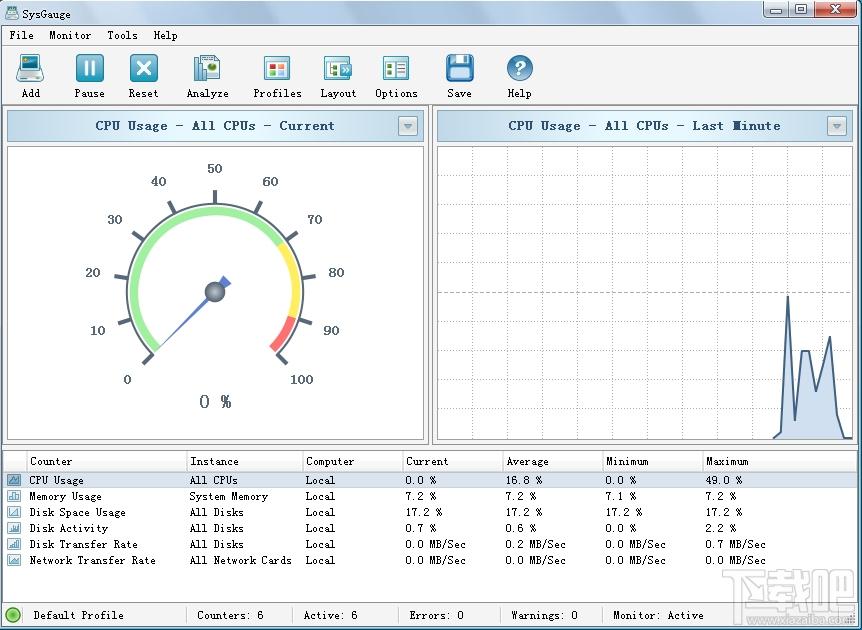This screenshot has width=862, height=630.
Task: Open the Layout toolbar icon
Action: pyautogui.click(x=338, y=68)
